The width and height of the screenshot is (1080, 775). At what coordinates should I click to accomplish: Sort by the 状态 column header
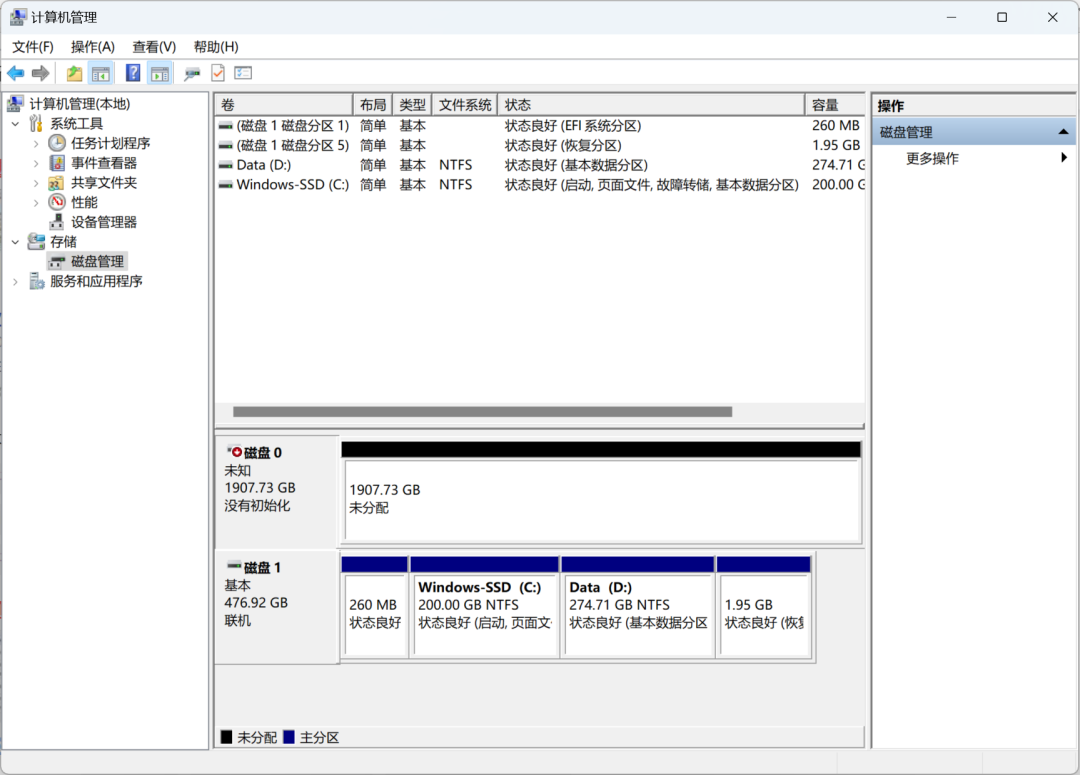651,105
